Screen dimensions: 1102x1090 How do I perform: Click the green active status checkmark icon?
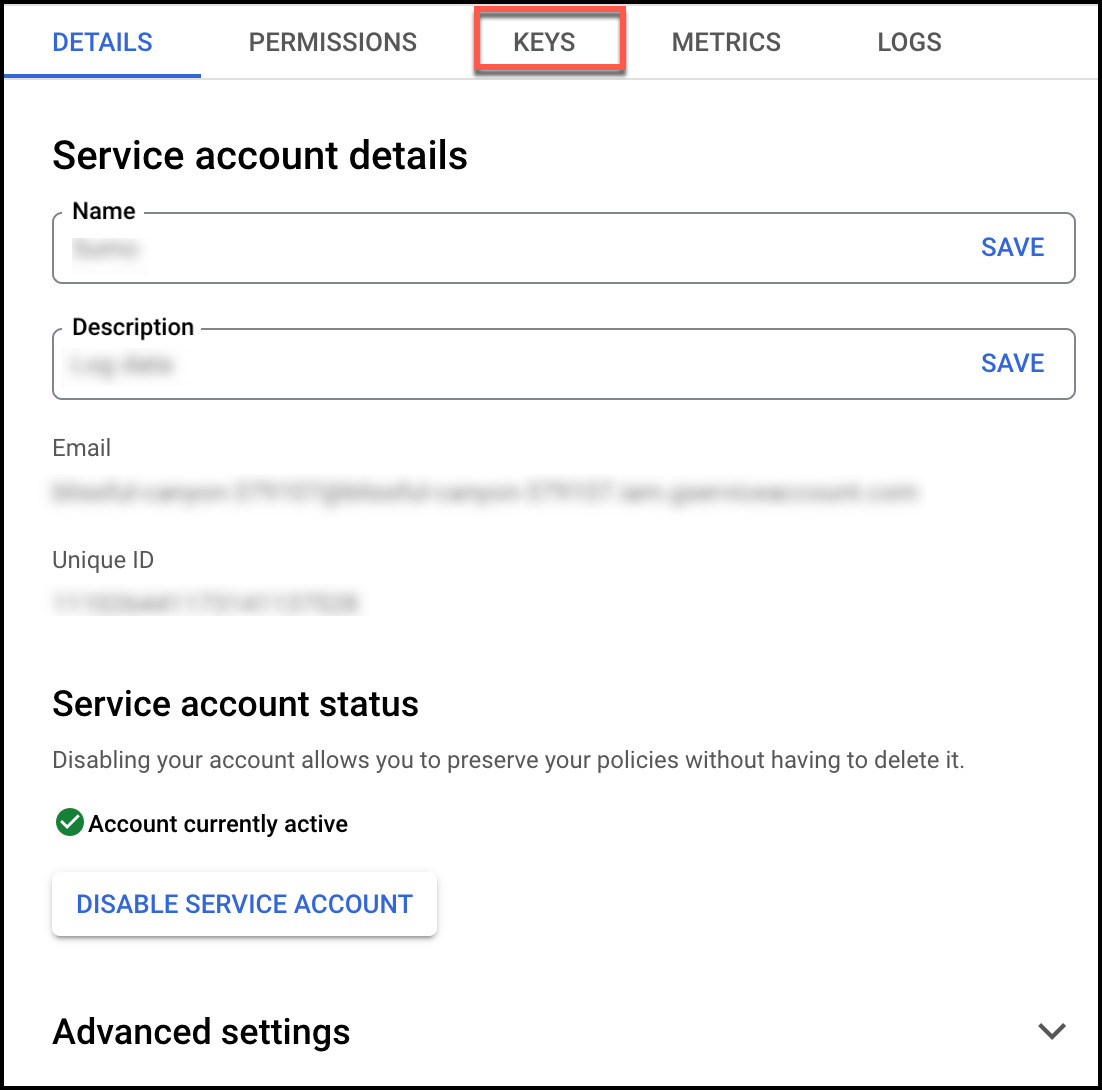[x=69, y=823]
